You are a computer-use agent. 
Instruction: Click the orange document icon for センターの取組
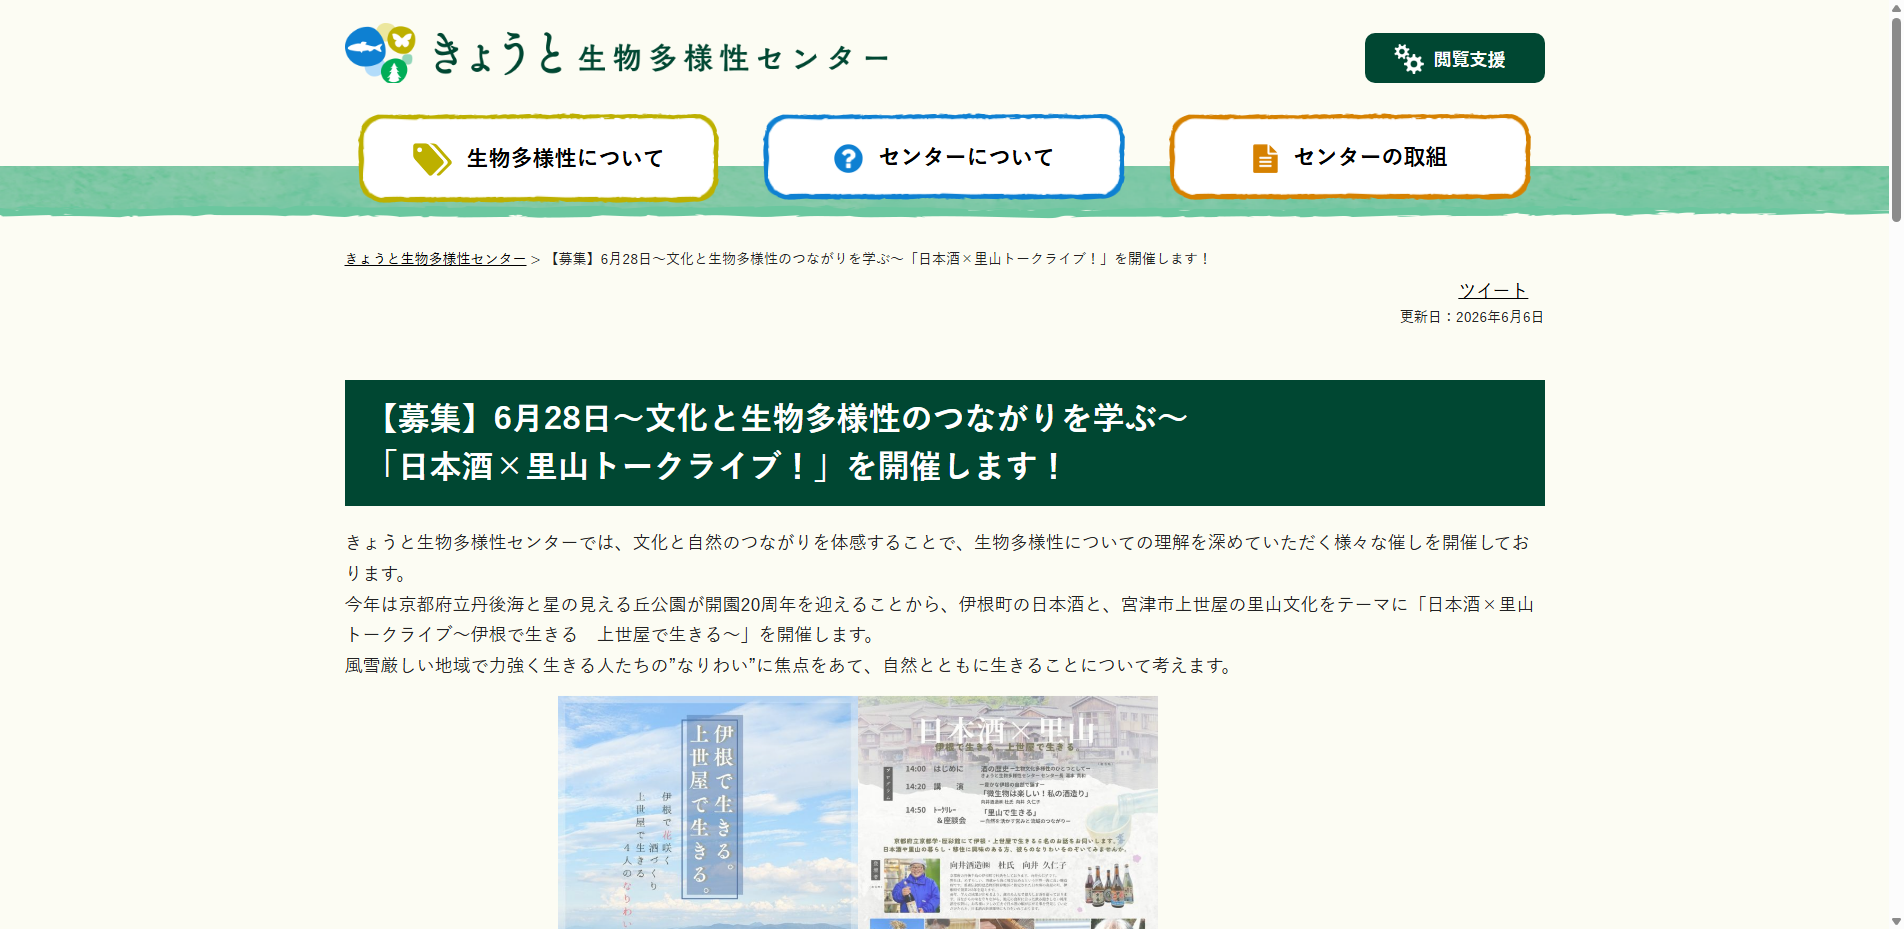click(1265, 158)
